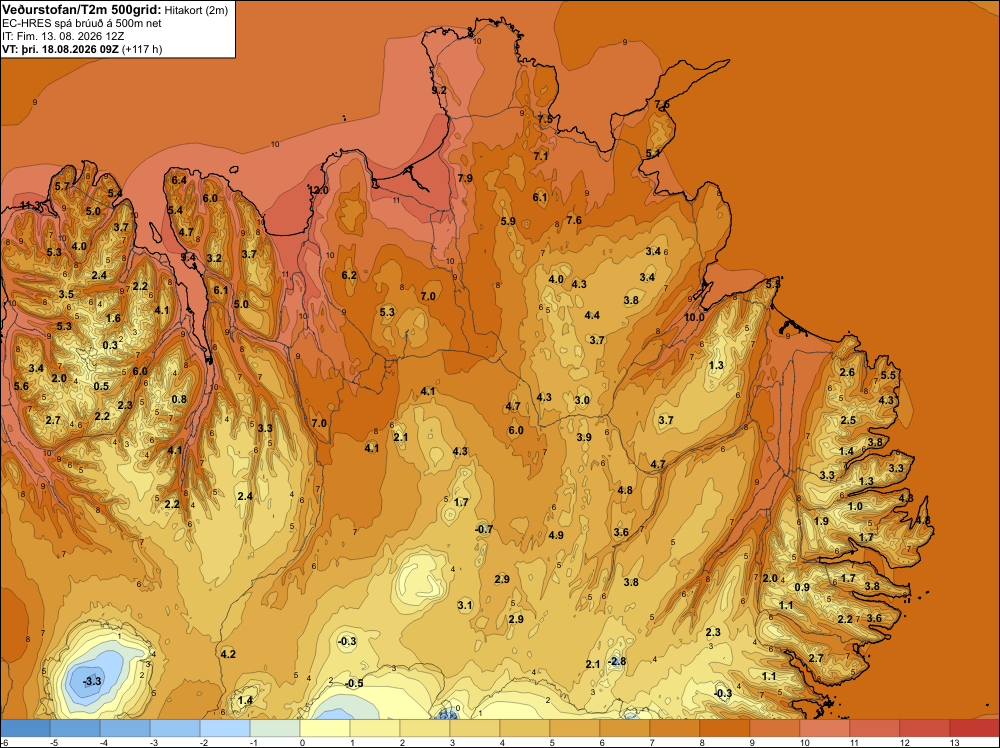
Task: Pick the legend swatch between 11 and 12
Action: pos(874,728)
